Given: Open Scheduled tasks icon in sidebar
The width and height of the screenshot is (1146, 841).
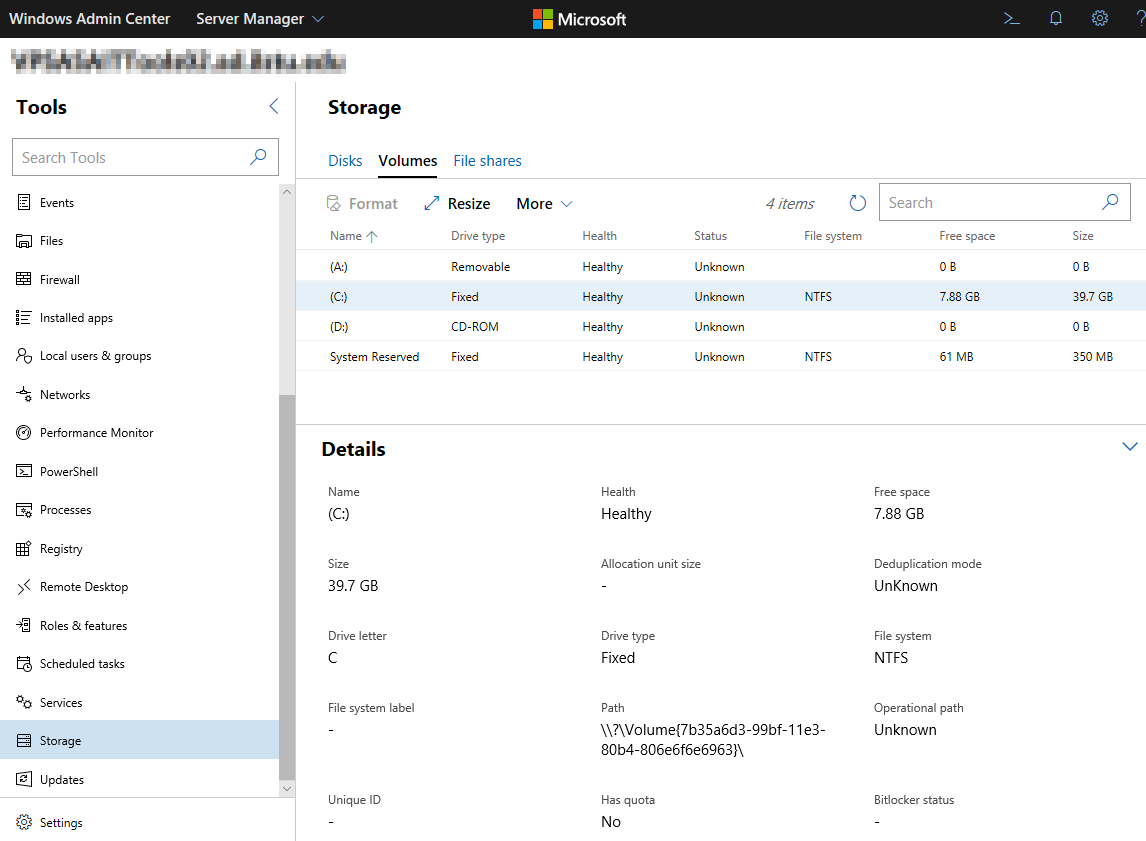Looking at the screenshot, I should (24, 663).
